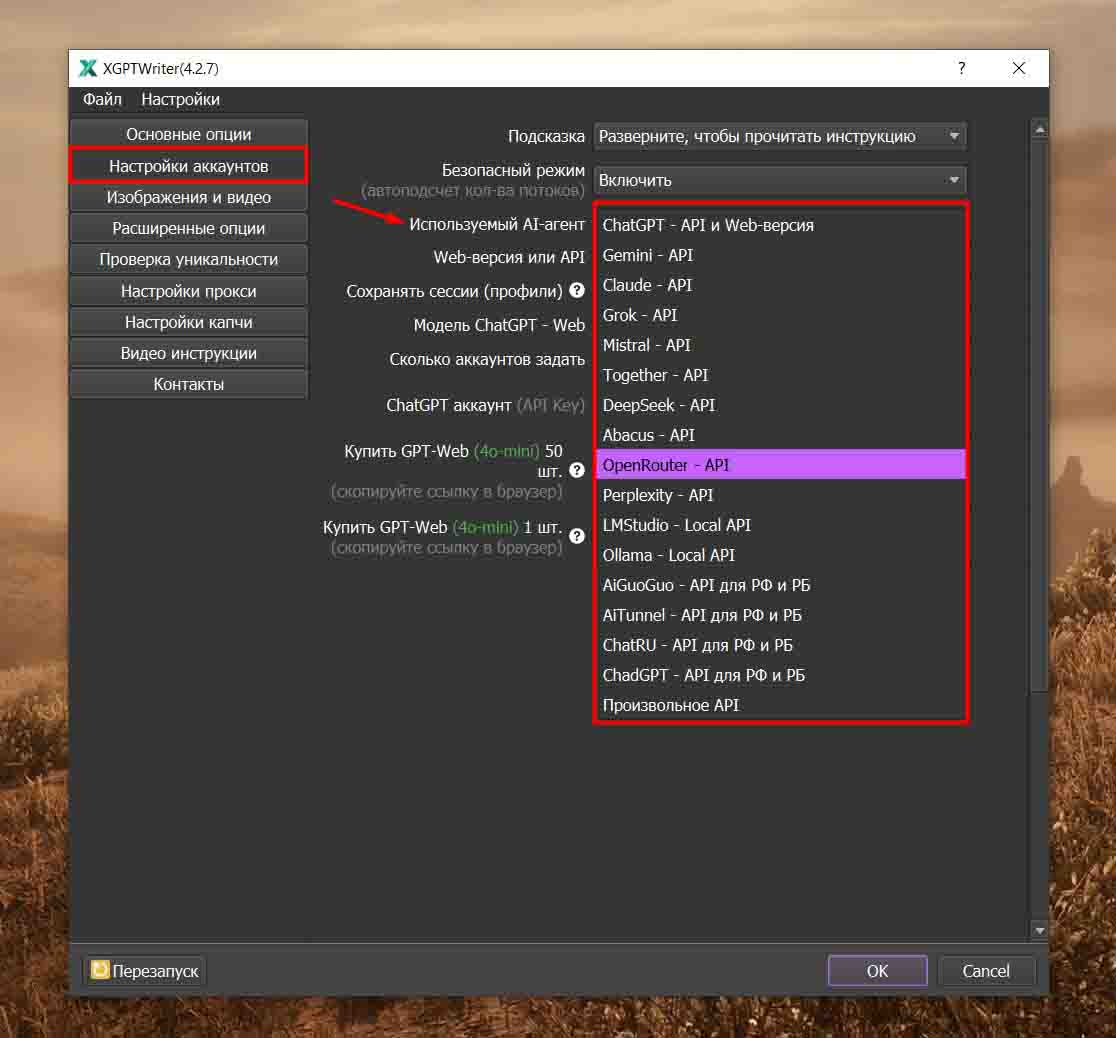
Task: Click the scrollbar down arrow
Action: 1039,930
